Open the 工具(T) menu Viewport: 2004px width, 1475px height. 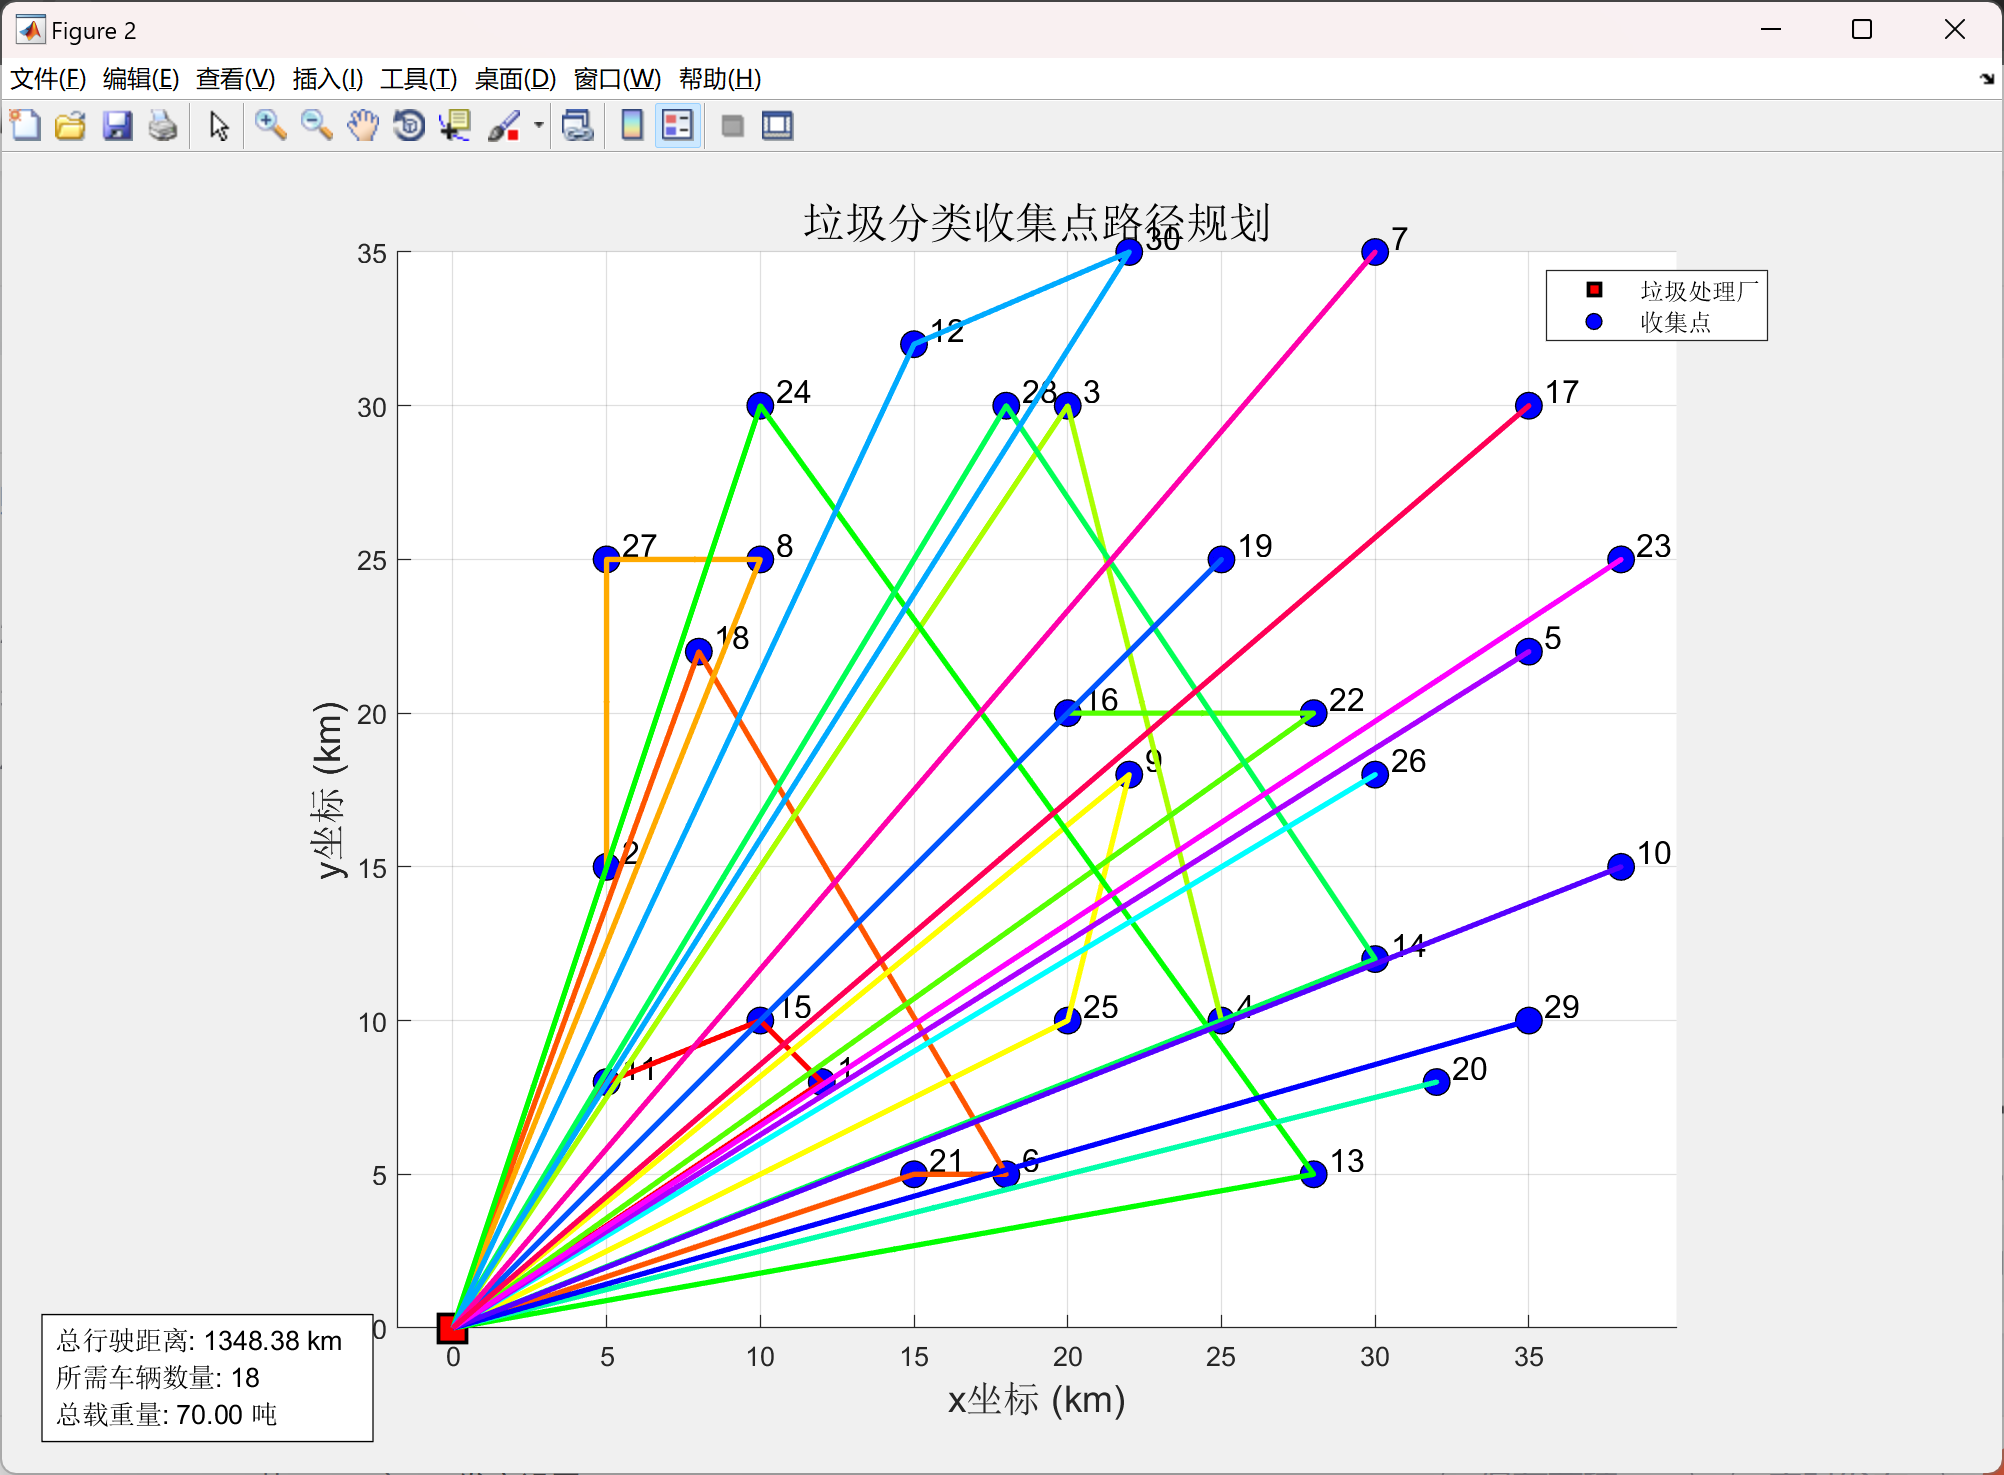(418, 79)
